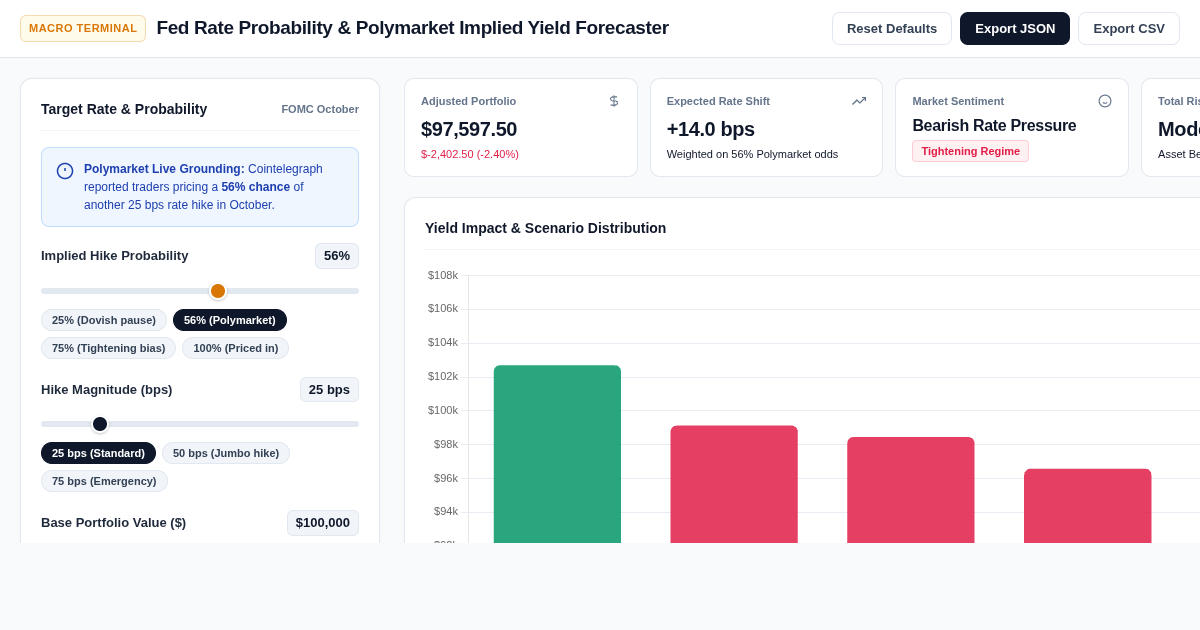Click the FOMC October label

point(320,109)
